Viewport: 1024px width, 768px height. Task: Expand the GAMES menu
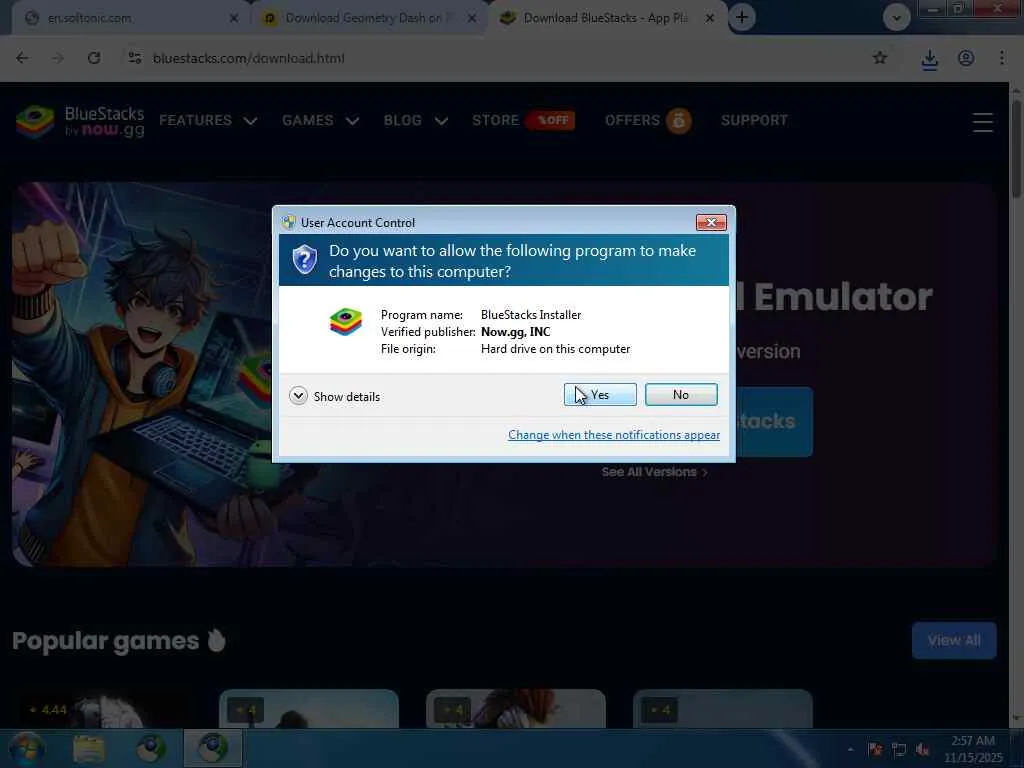321,120
